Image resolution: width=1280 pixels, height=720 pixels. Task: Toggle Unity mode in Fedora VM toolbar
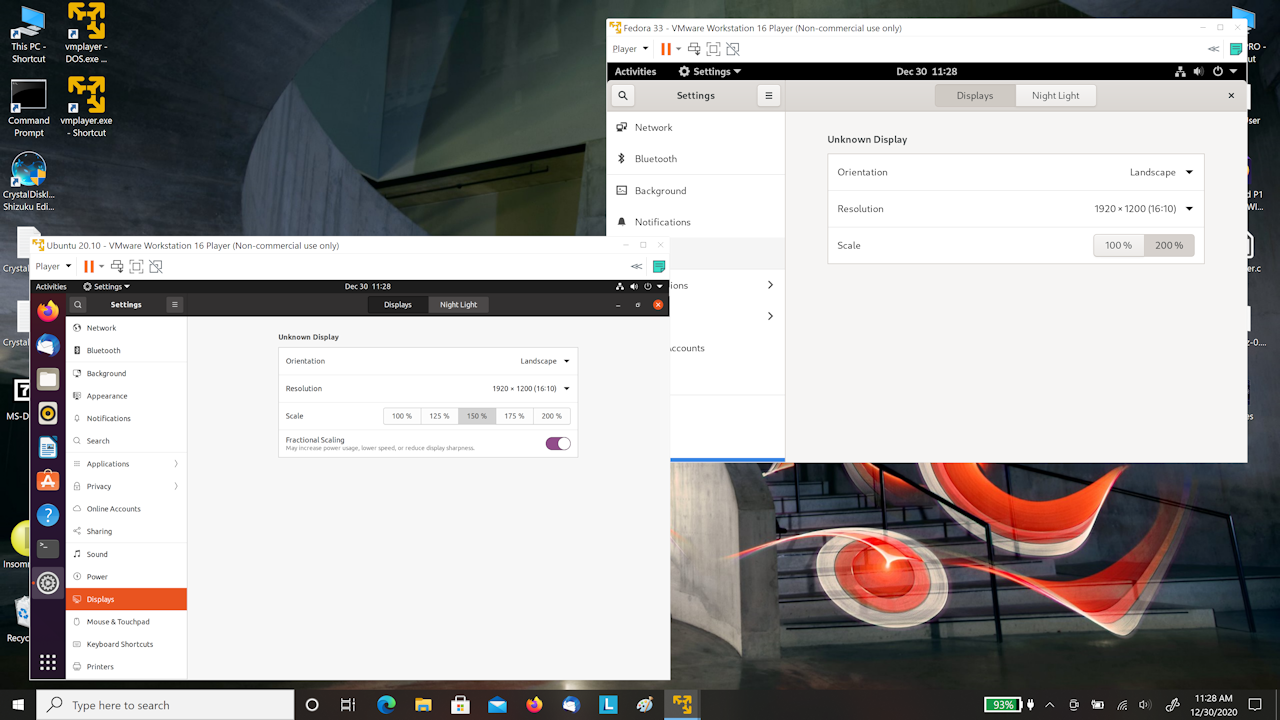[733, 48]
